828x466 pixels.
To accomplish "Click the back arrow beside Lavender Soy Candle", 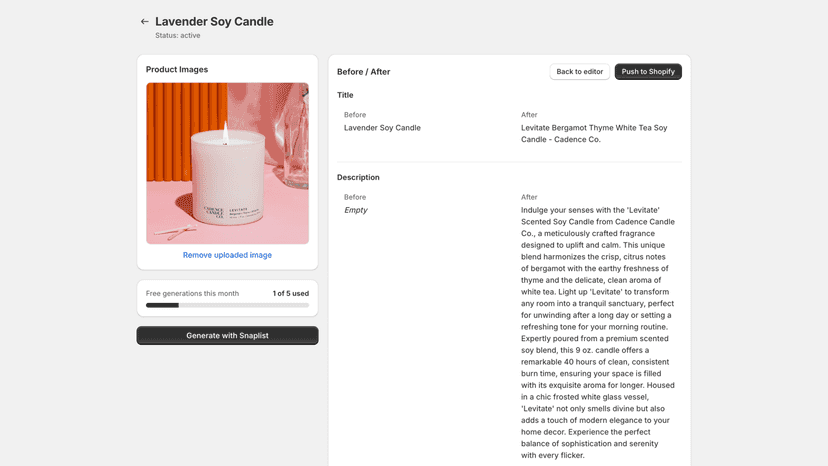I will pos(144,22).
